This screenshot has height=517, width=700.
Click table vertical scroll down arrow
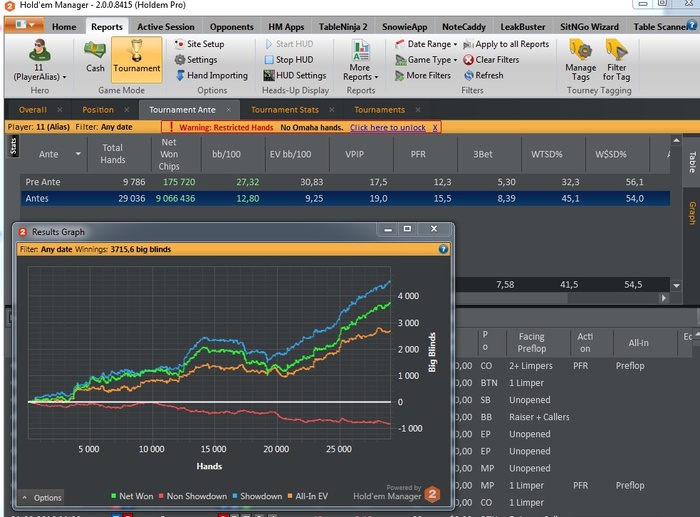676,285
